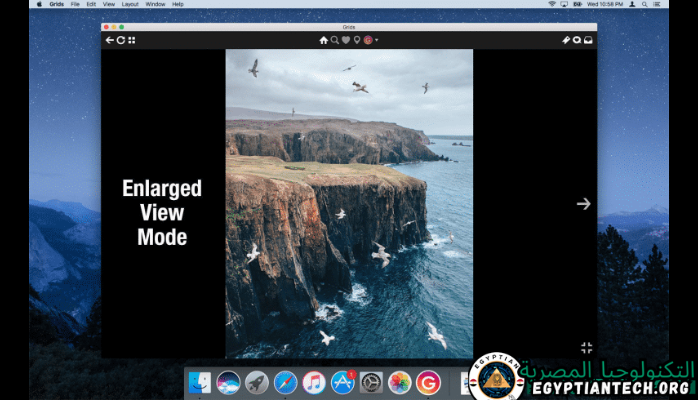This screenshot has width=698, height=400.
Task: Go back using the left arrow
Action: tap(110, 40)
